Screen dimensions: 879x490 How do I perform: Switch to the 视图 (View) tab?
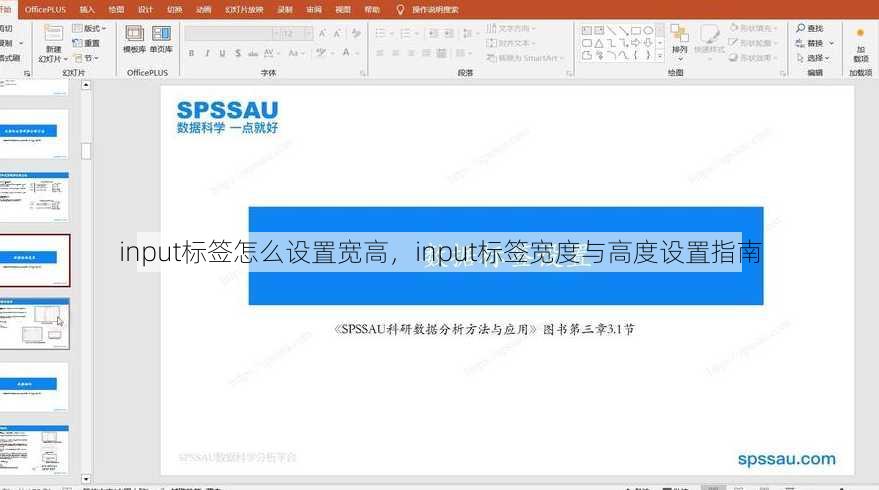(x=343, y=10)
